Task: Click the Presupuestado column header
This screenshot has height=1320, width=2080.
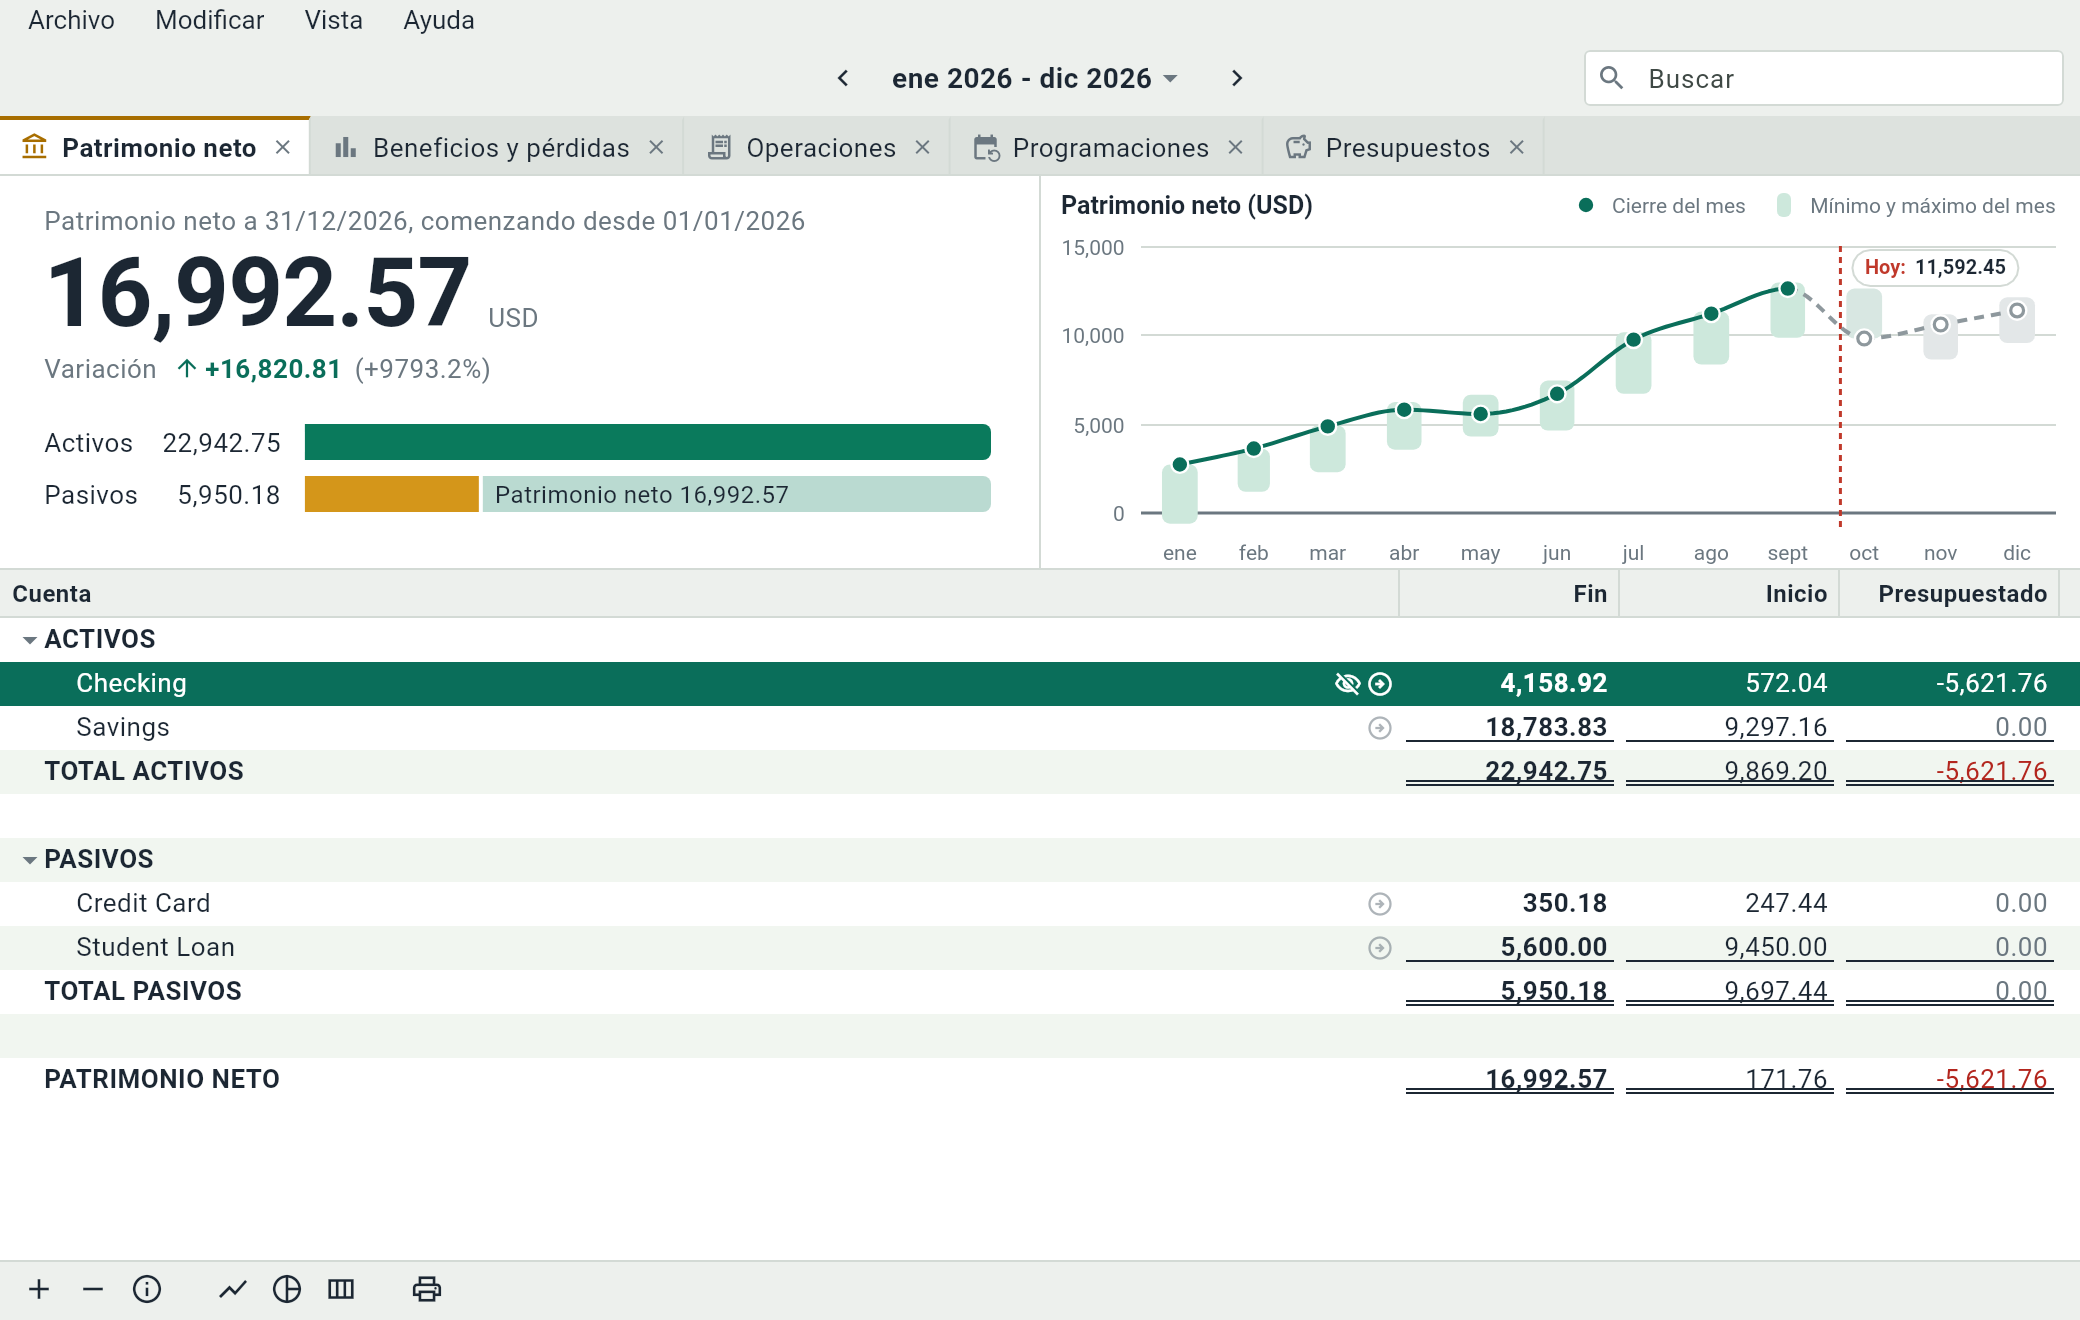Action: click(1949, 594)
